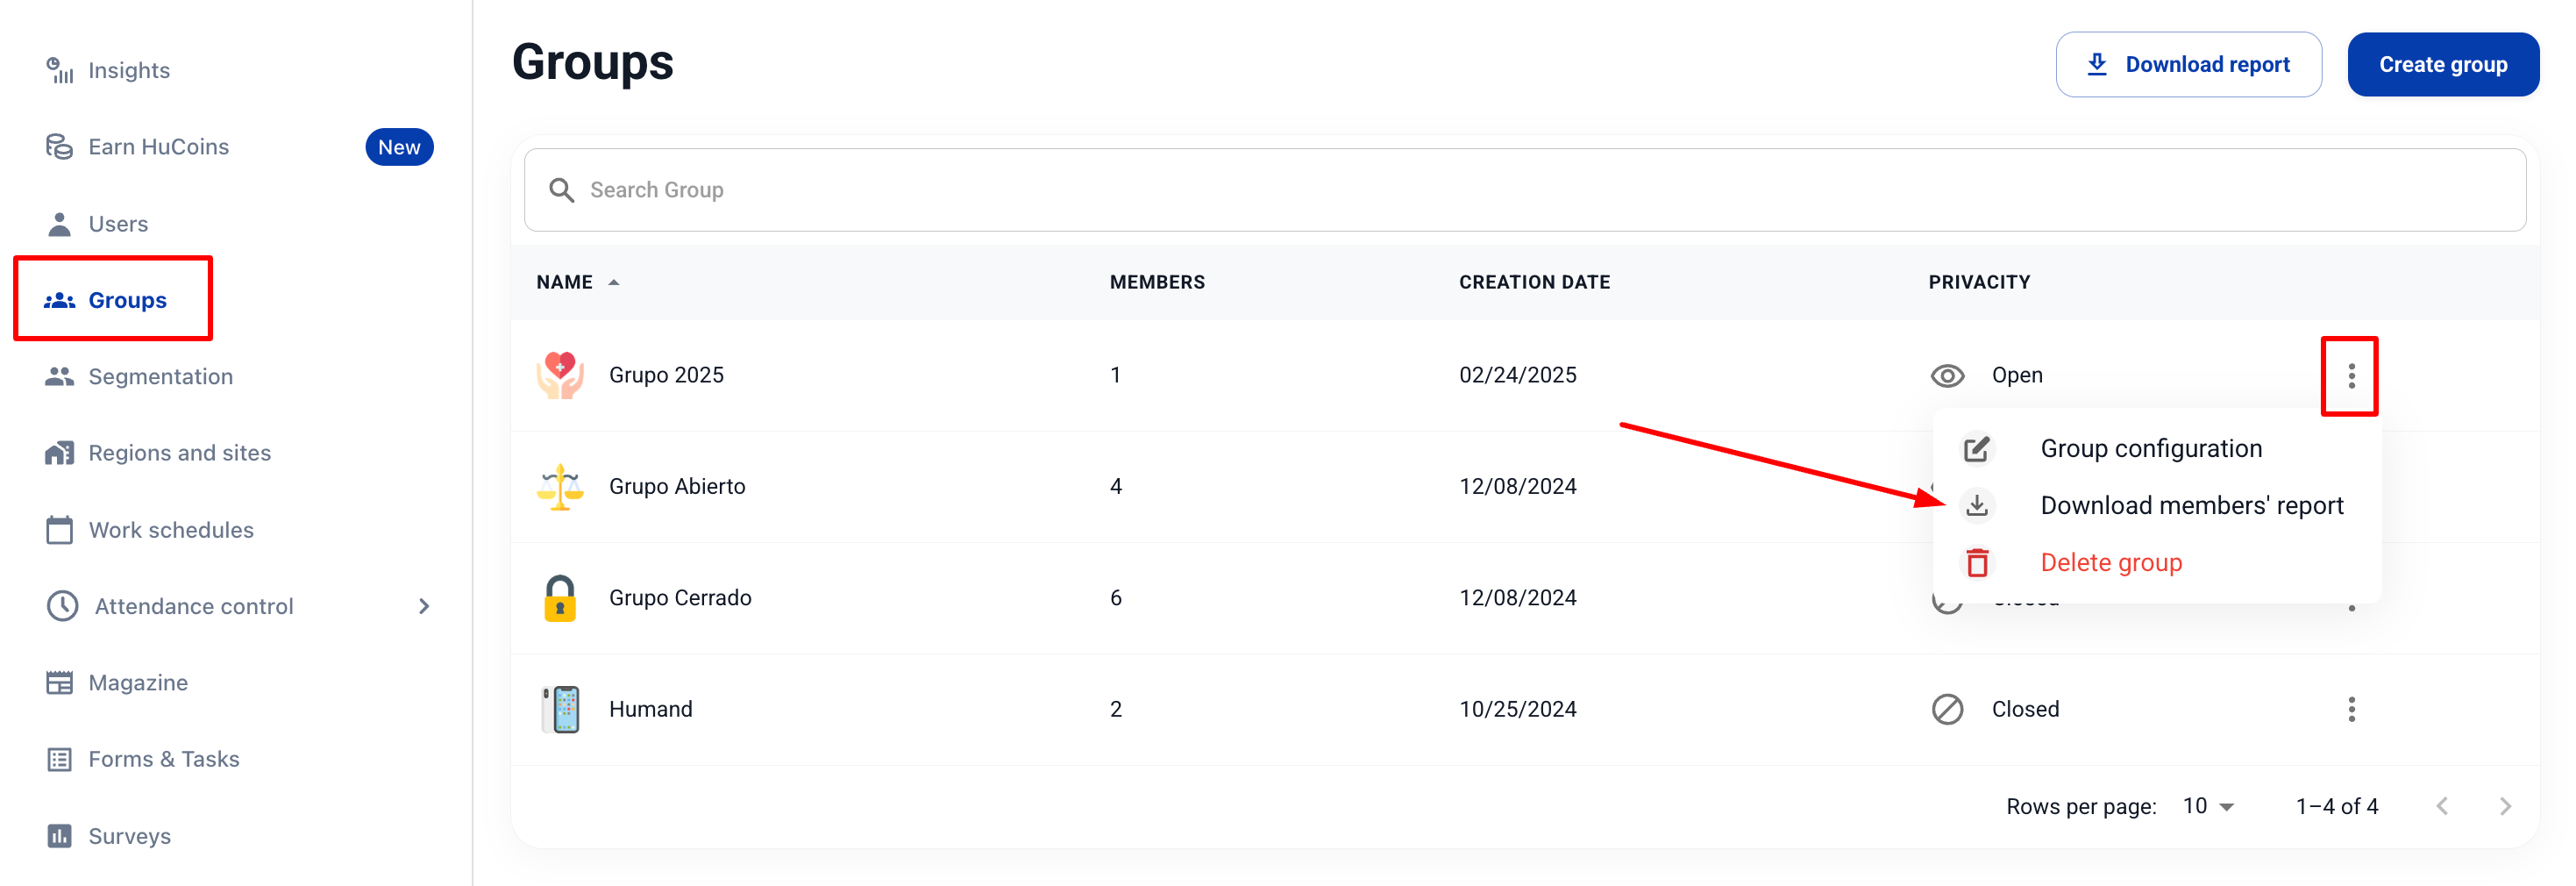Click the download arrow in Download report

pyautogui.click(x=2097, y=64)
